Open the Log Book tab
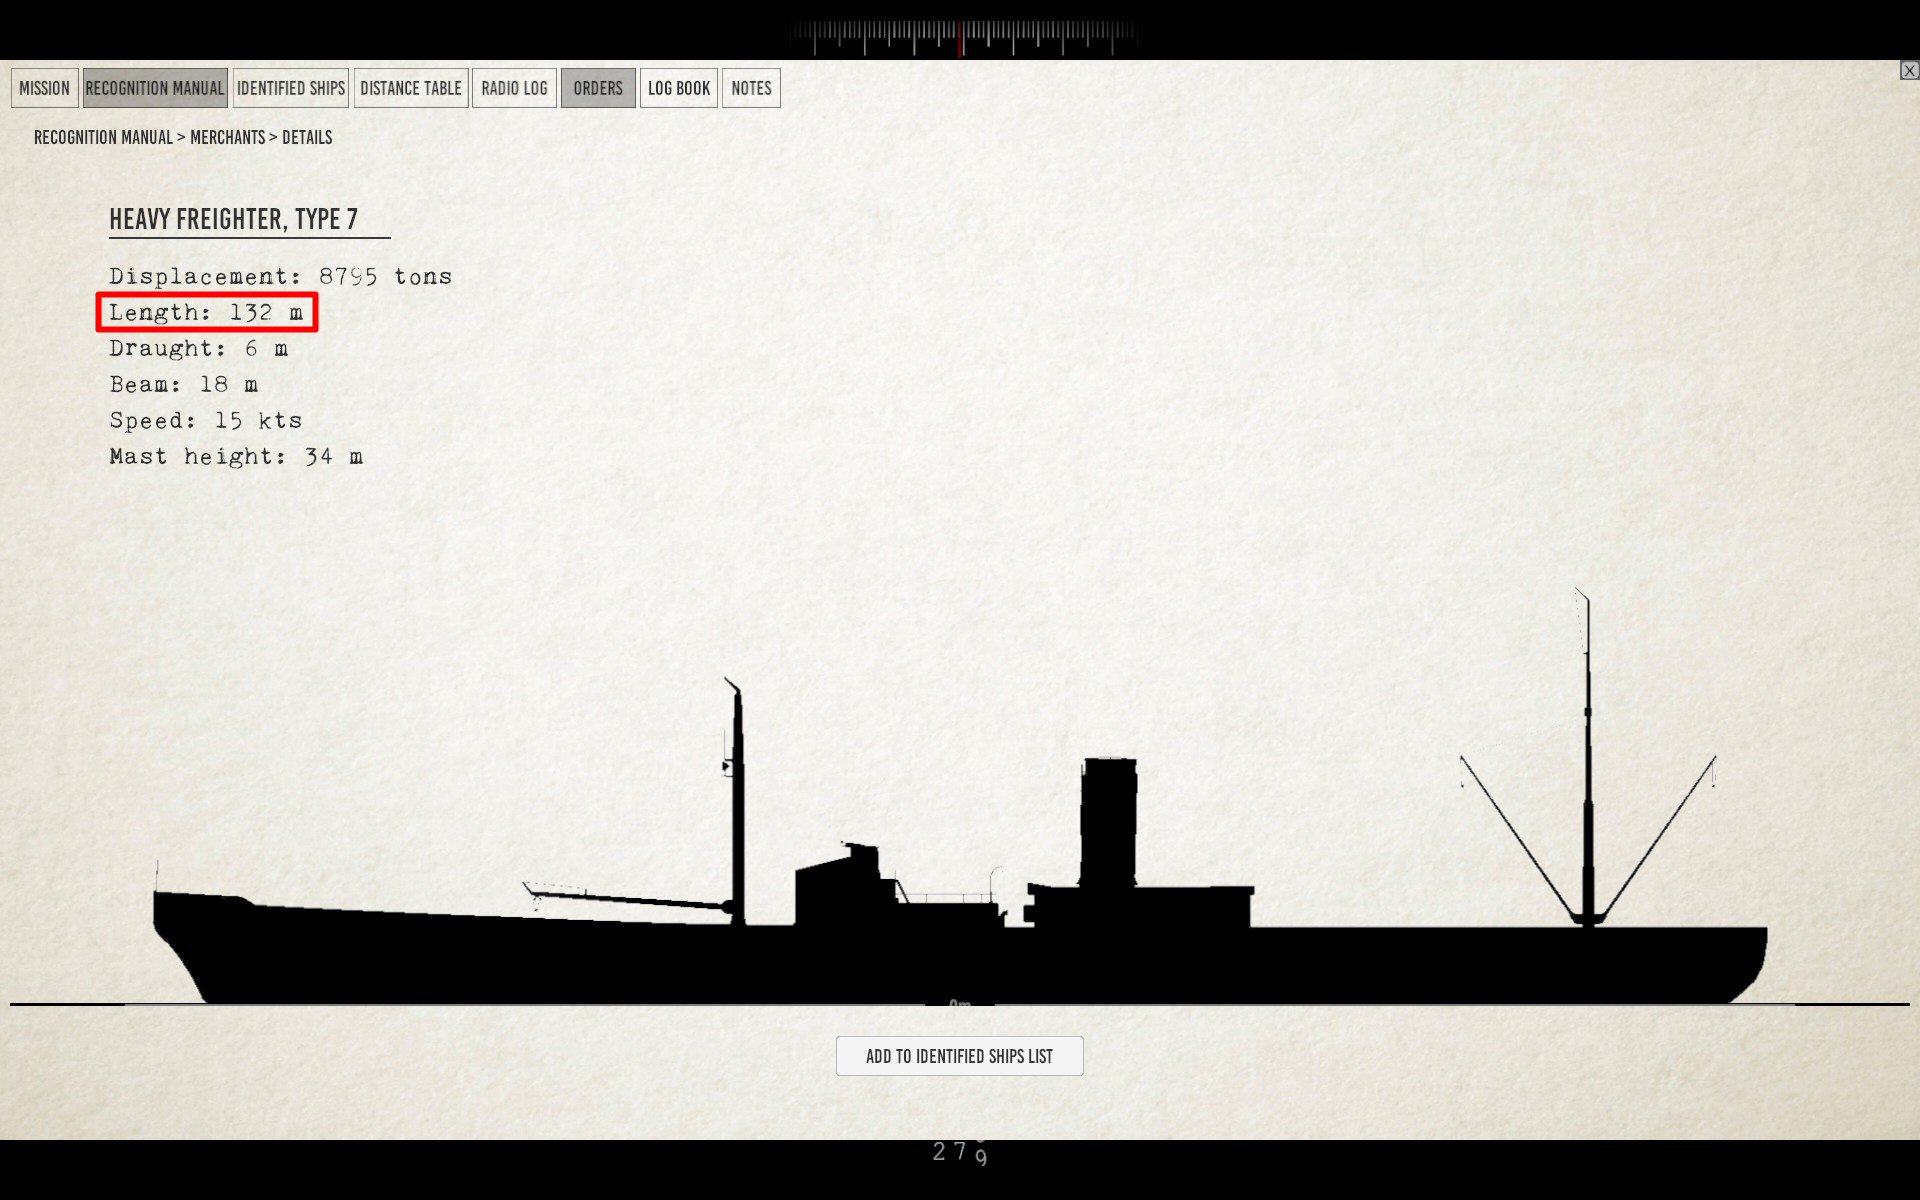This screenshot has width=1920, height=1200. click(678, 88)
